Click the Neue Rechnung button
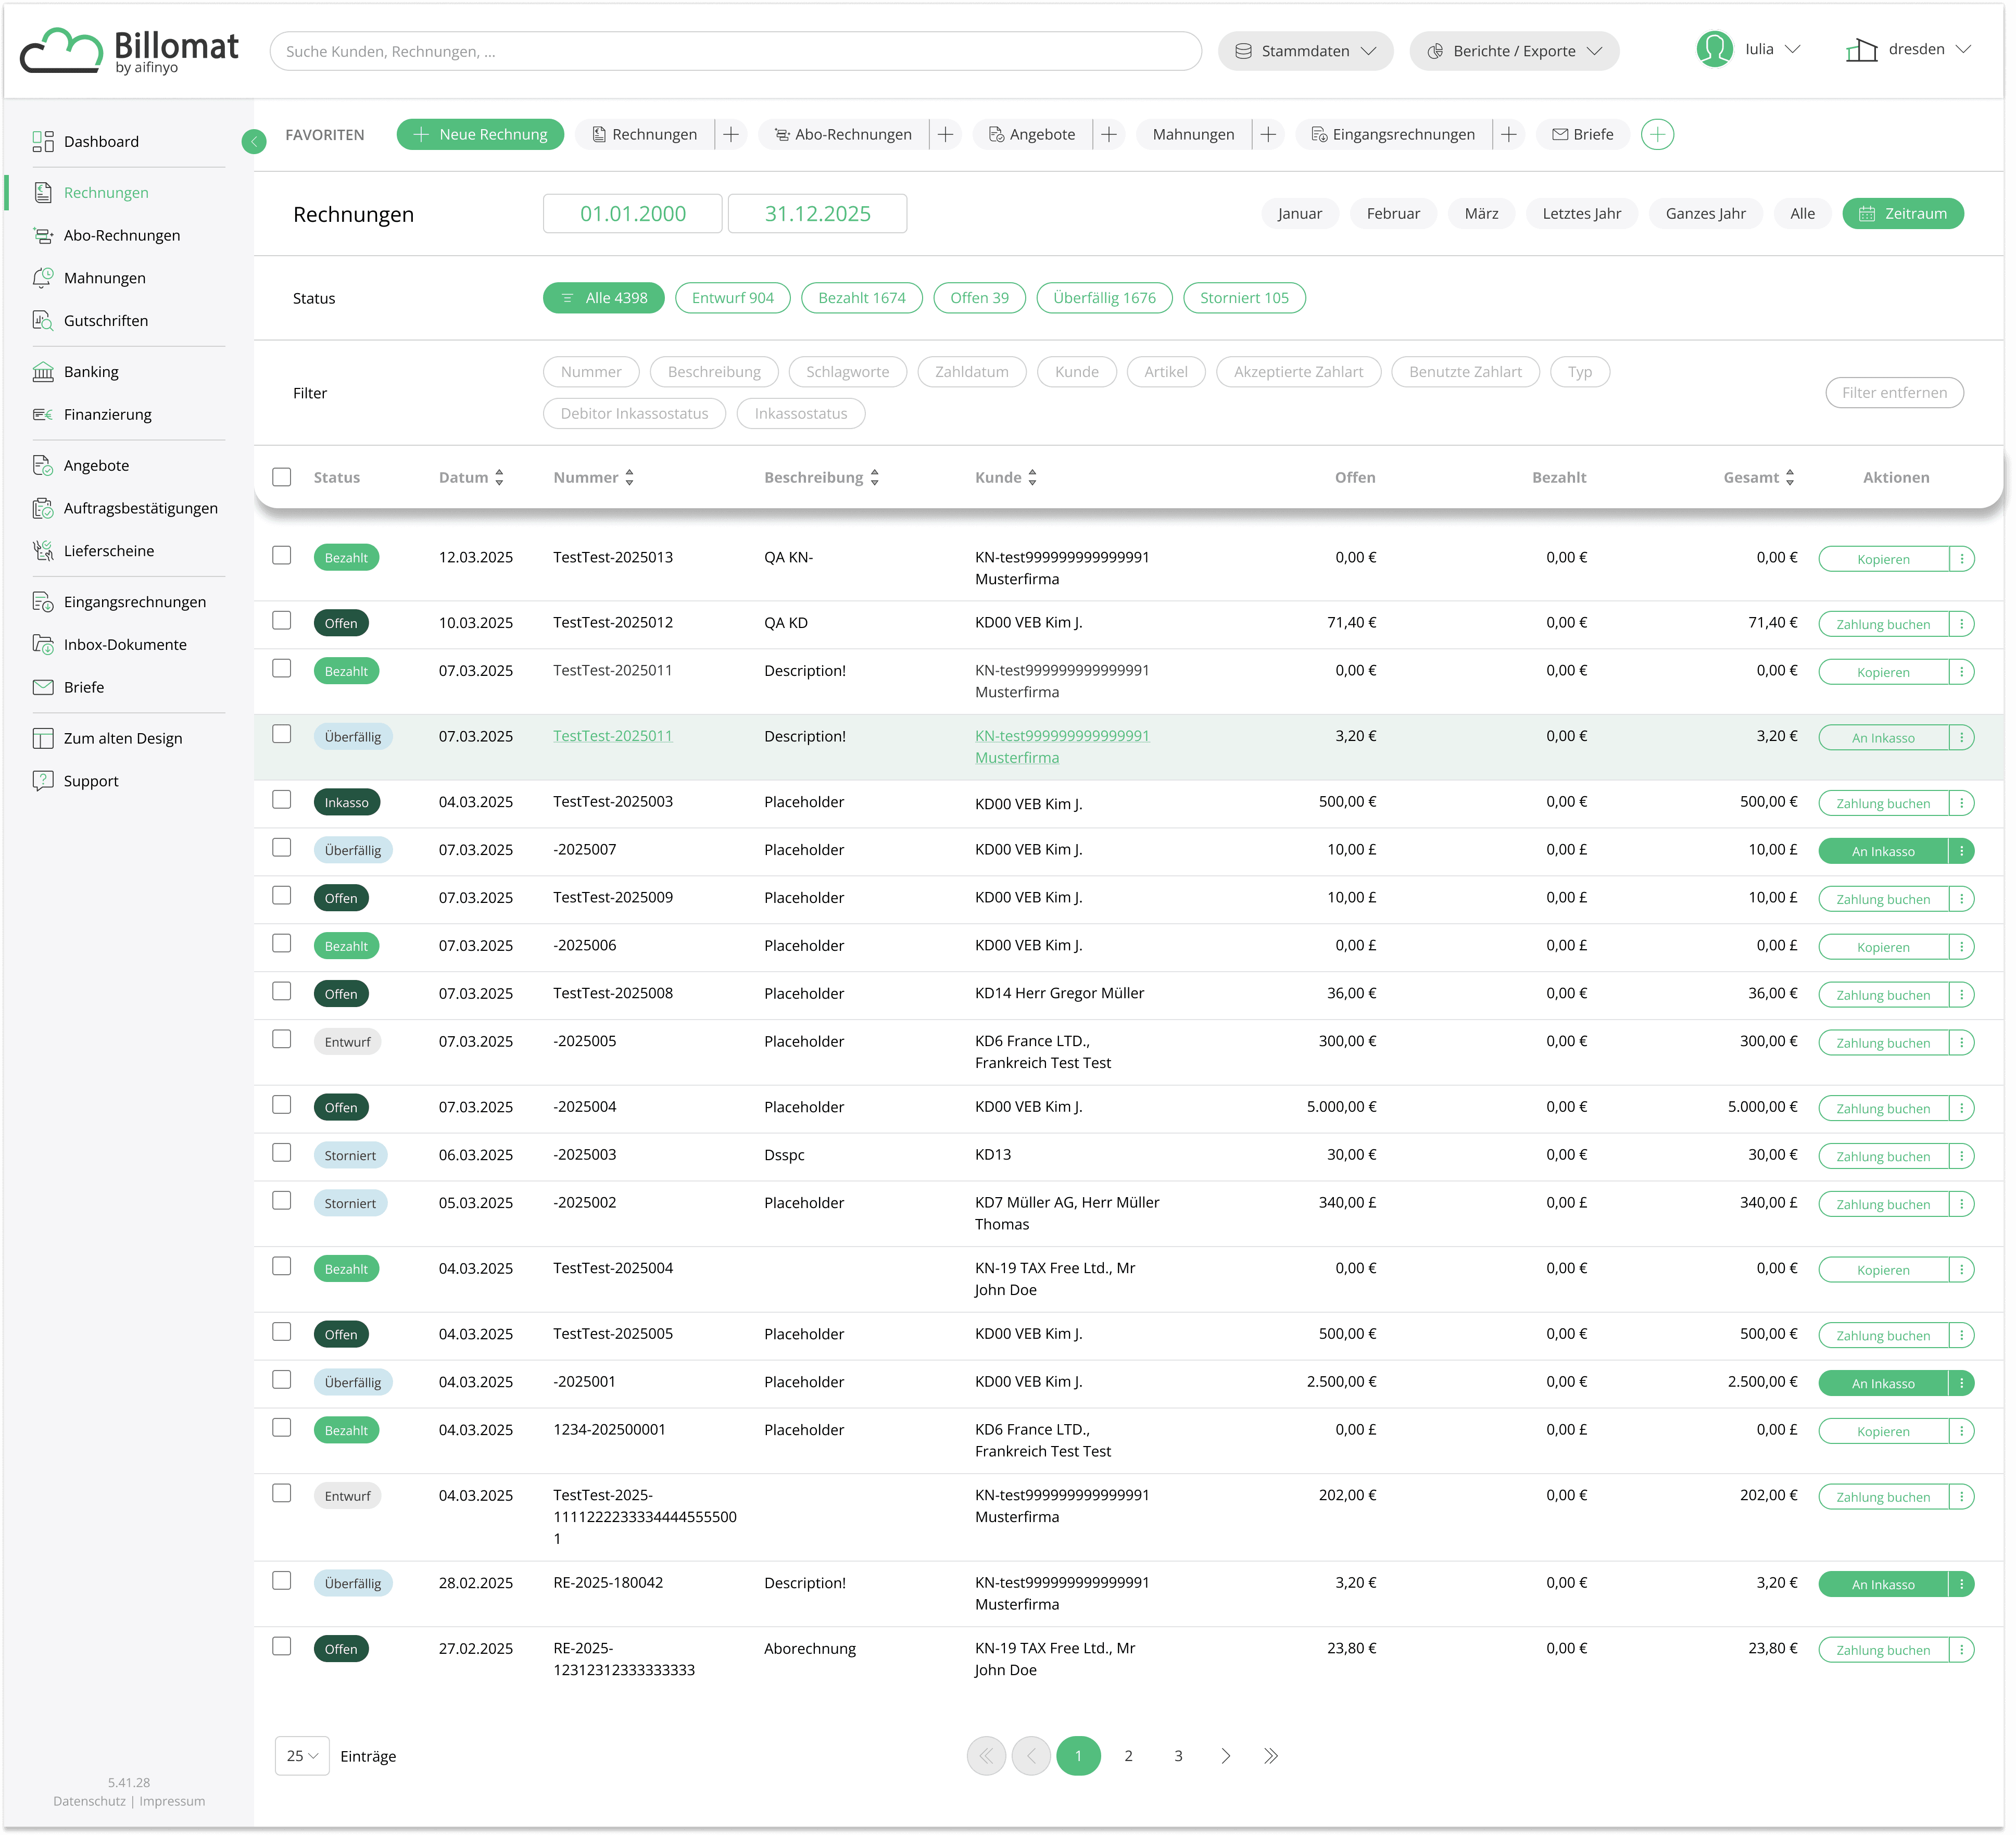2016x1835 pixels. point(480,134)
